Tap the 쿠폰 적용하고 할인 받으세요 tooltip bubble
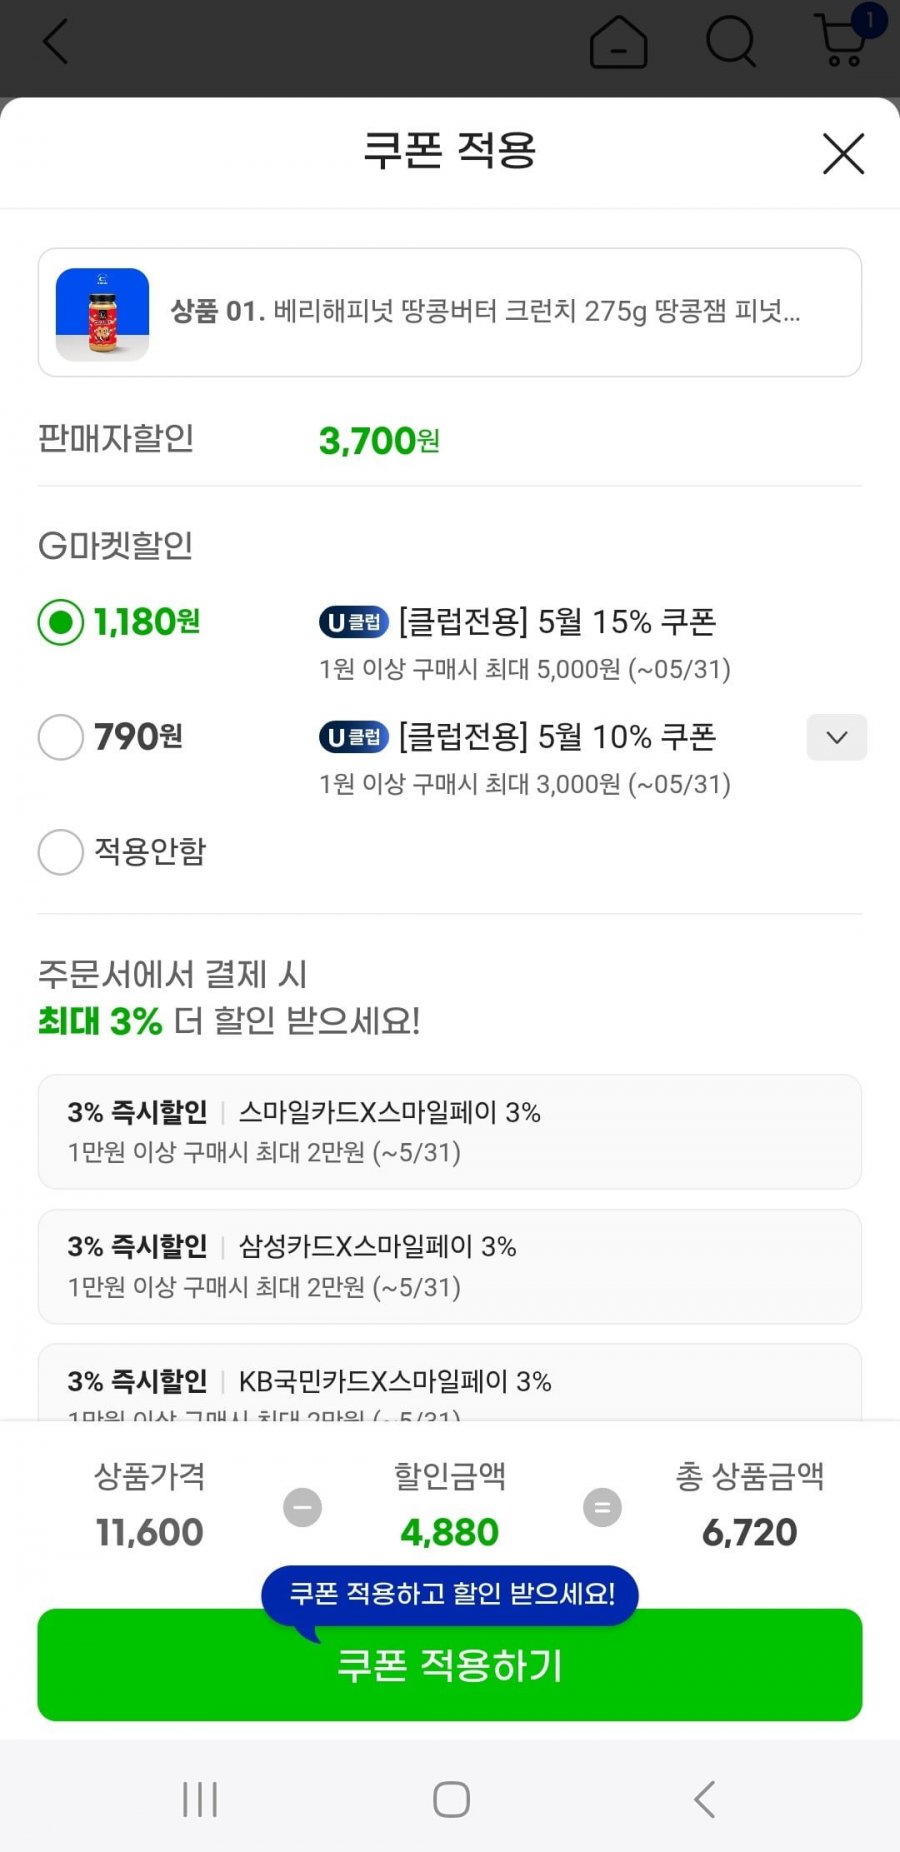Screen dimensions: 900x1852 point(450,1594)
